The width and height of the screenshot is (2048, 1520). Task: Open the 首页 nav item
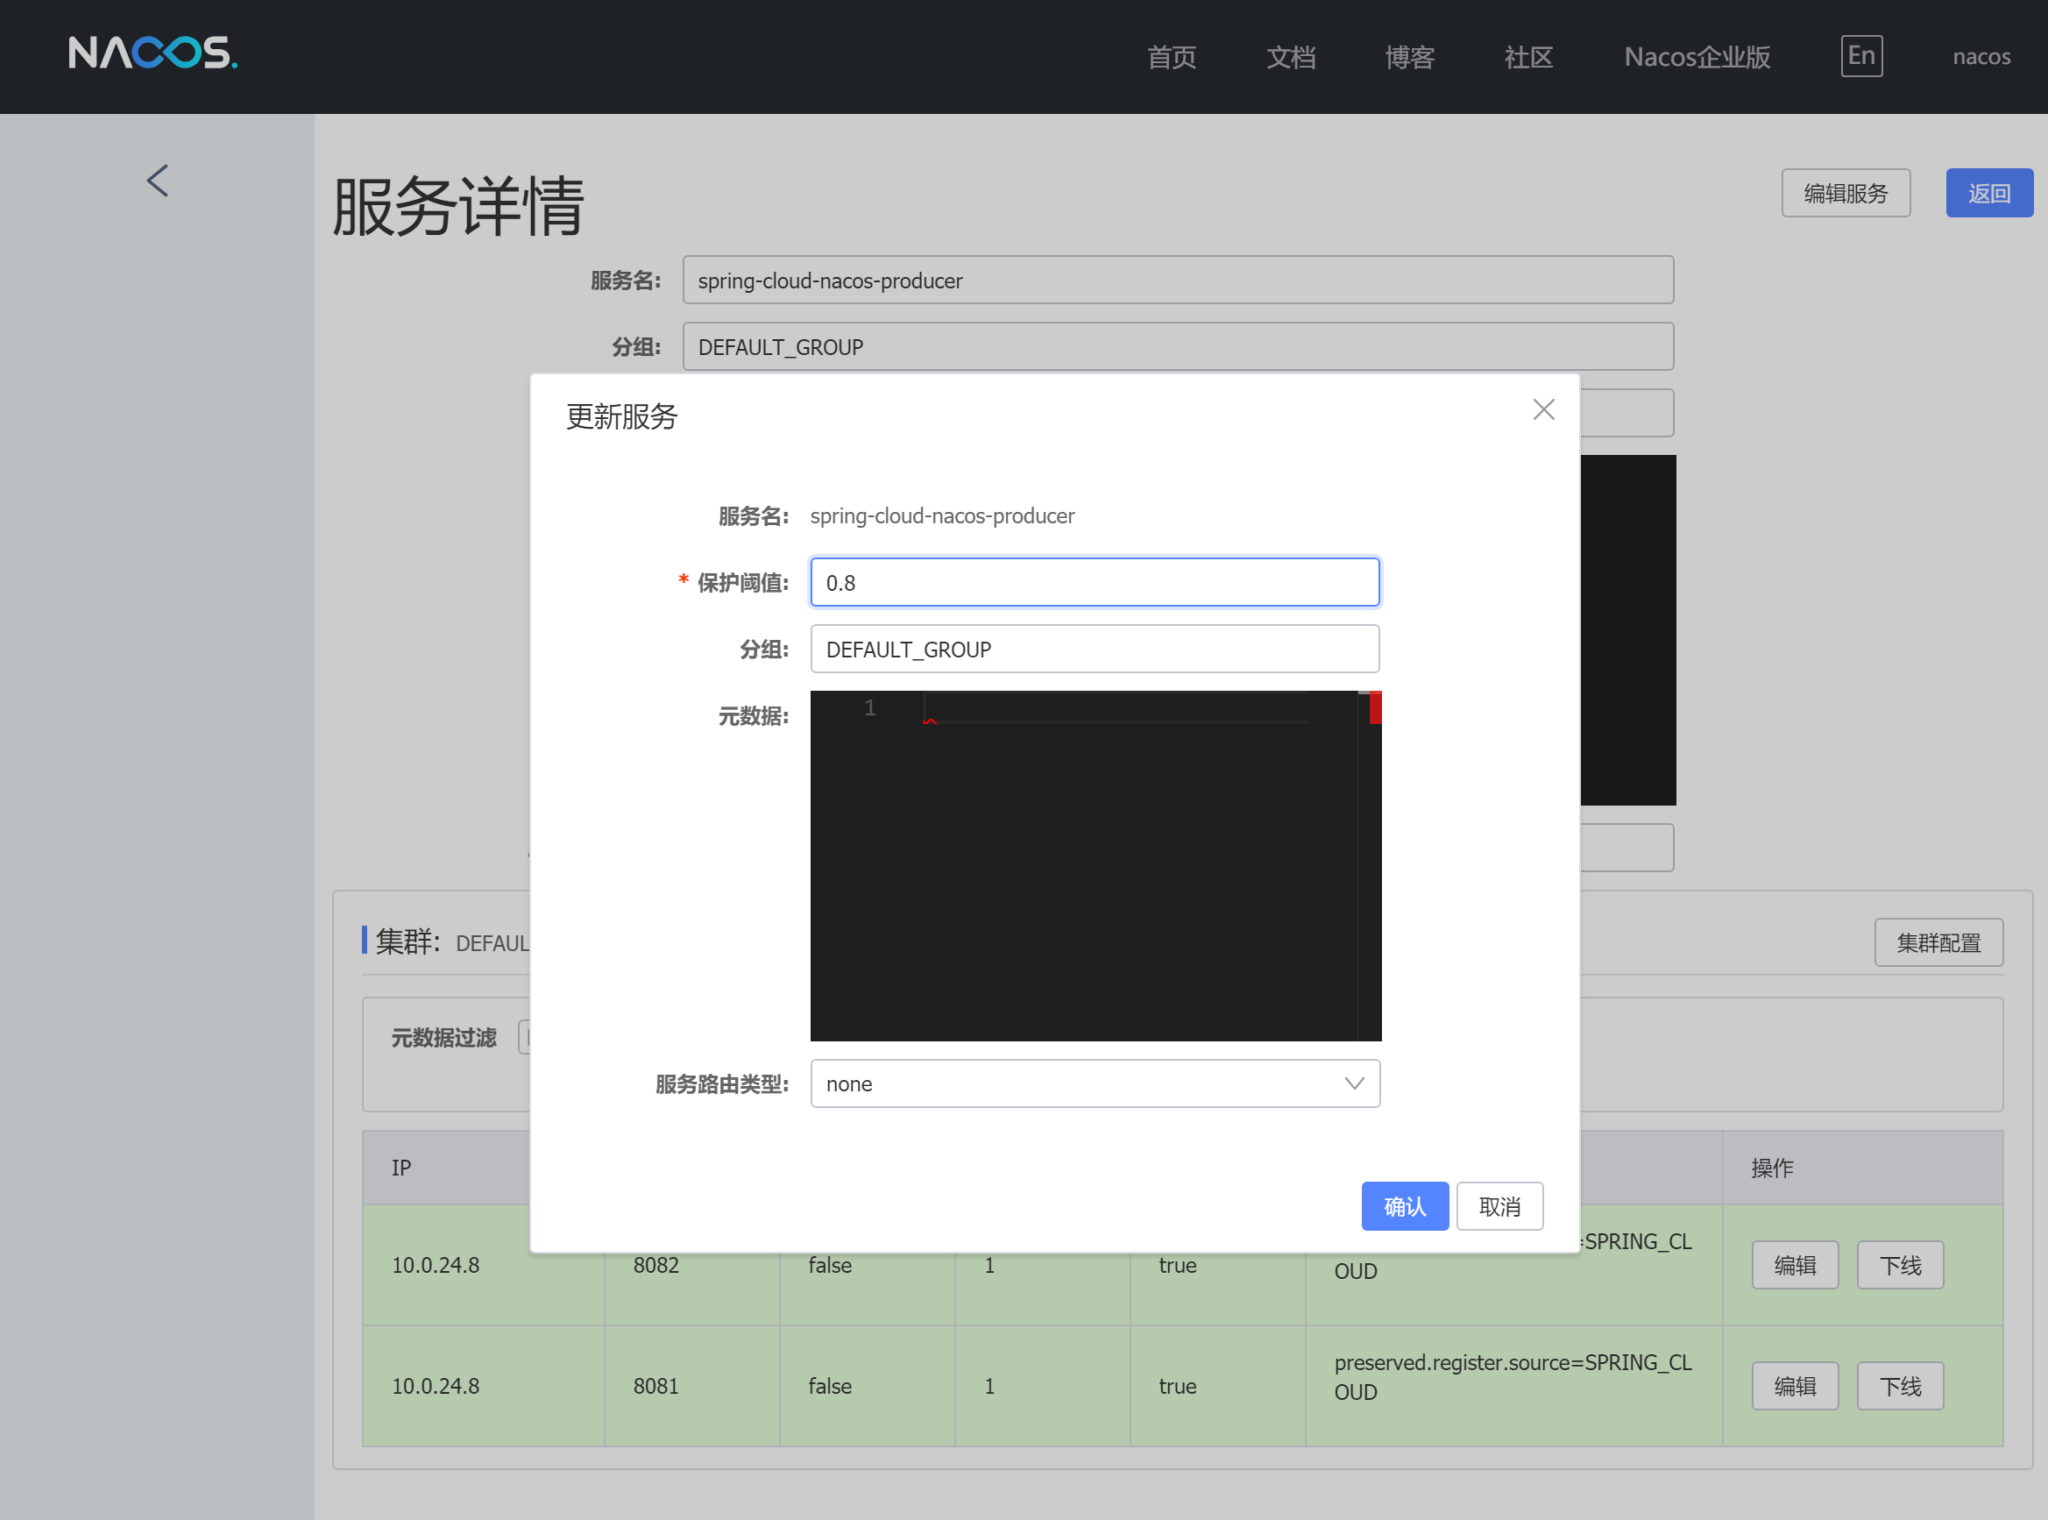(x=1171, y=57)
